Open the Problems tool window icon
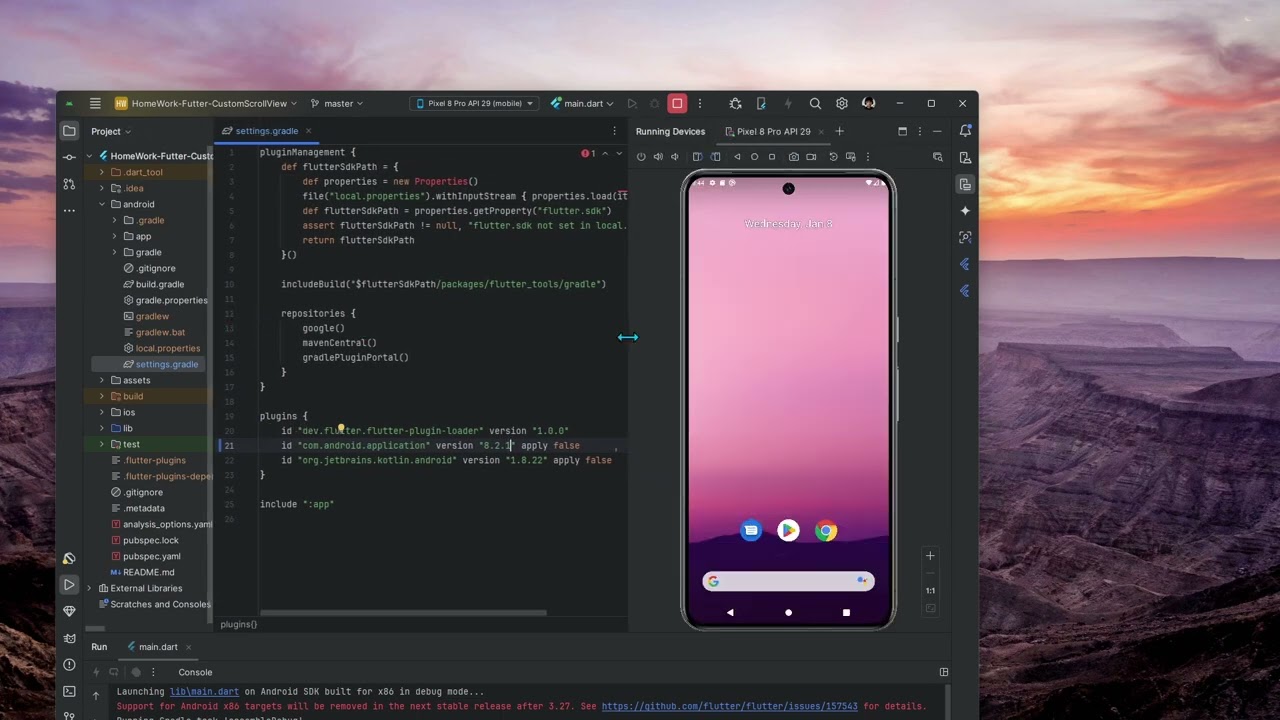This screenshot has width=1280, height=720. 69,664
